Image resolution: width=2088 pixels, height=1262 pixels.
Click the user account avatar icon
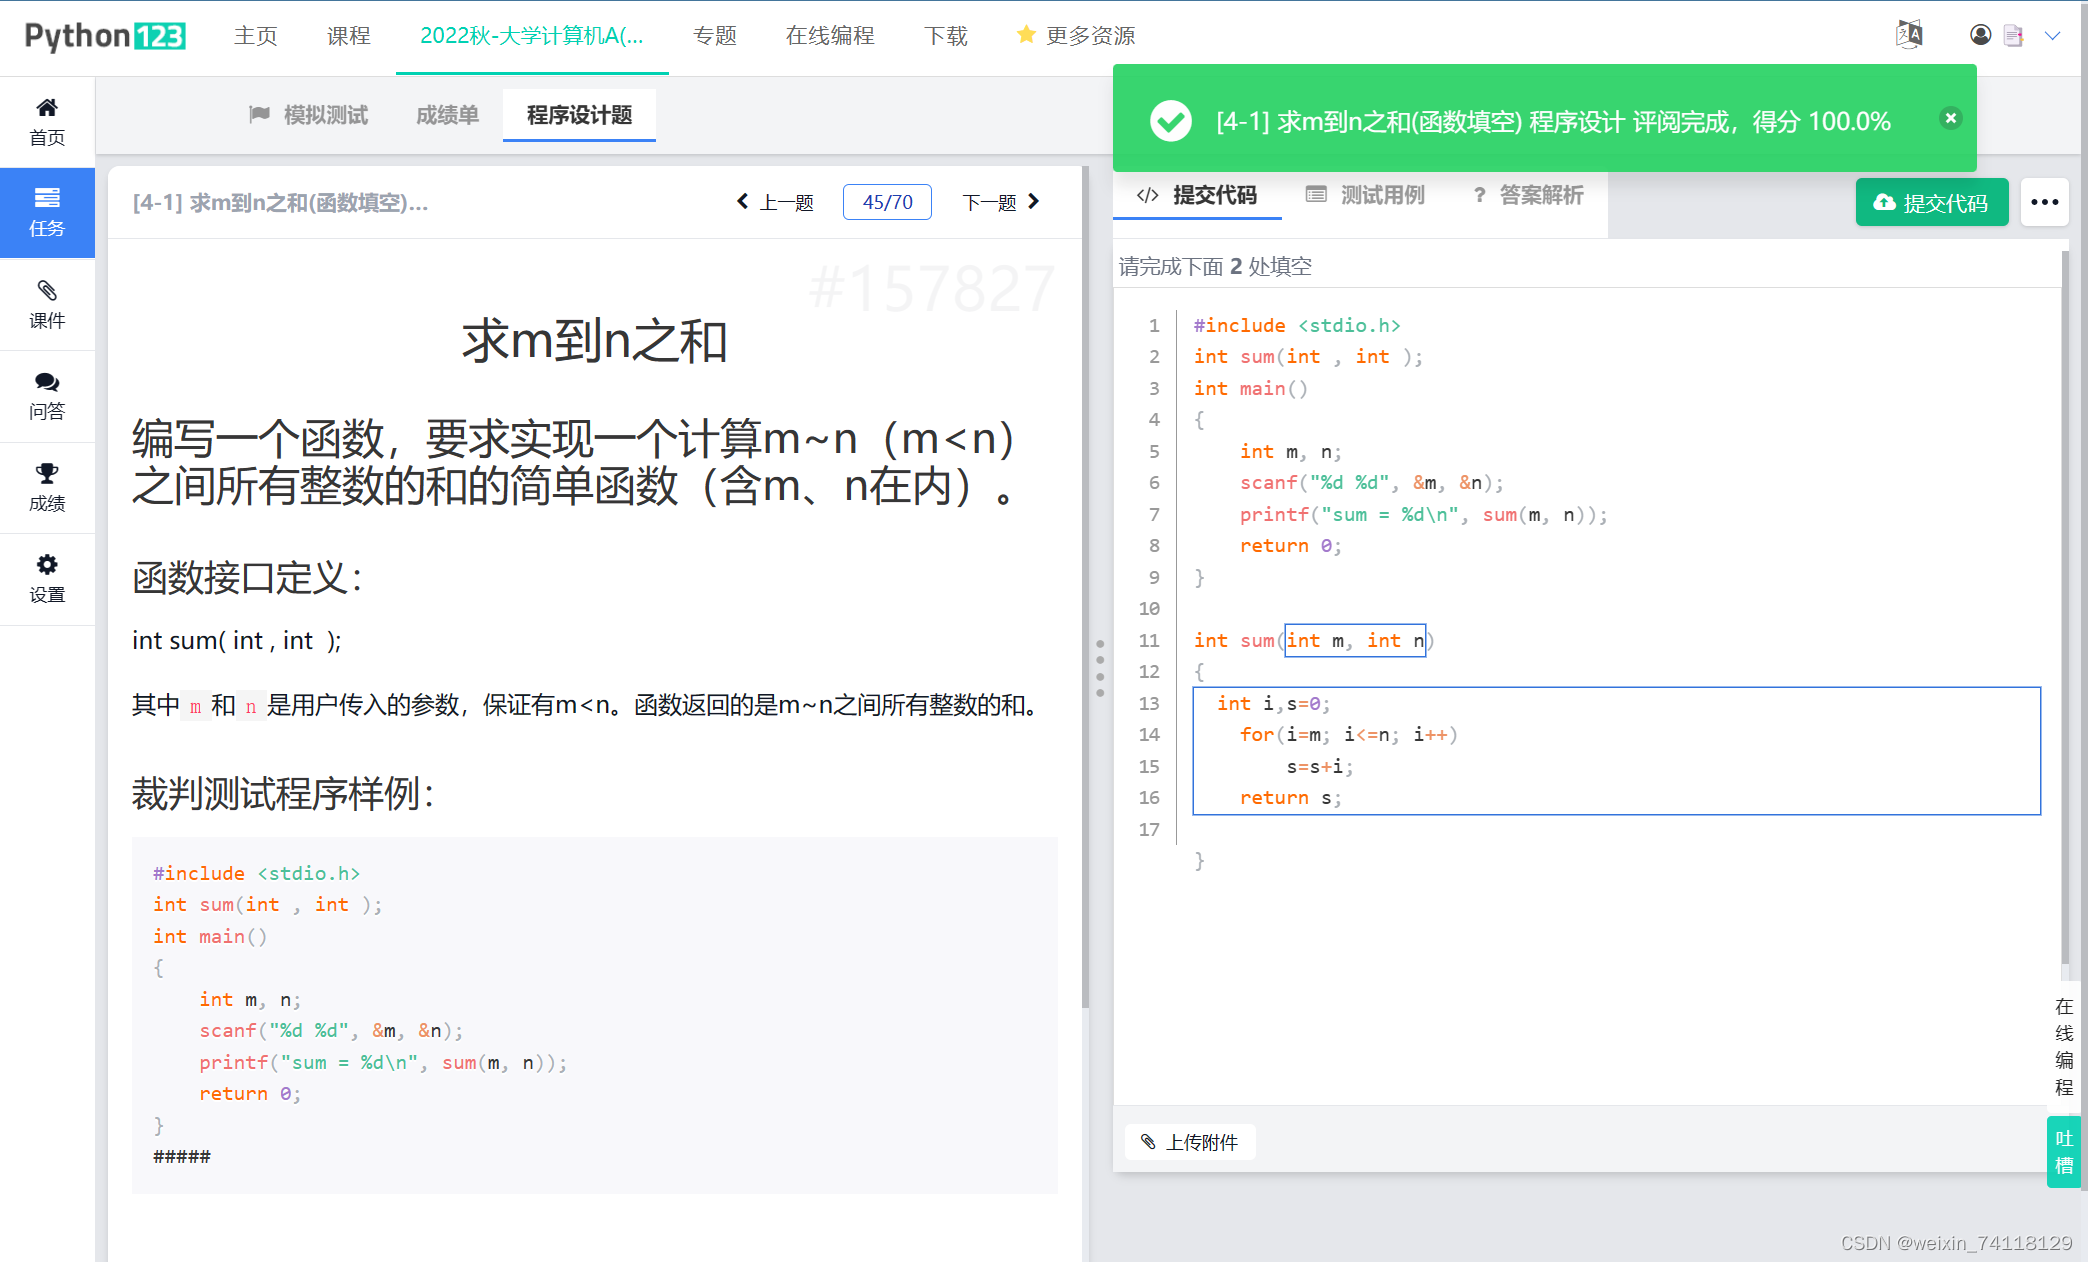click(x=1980, y=35)
